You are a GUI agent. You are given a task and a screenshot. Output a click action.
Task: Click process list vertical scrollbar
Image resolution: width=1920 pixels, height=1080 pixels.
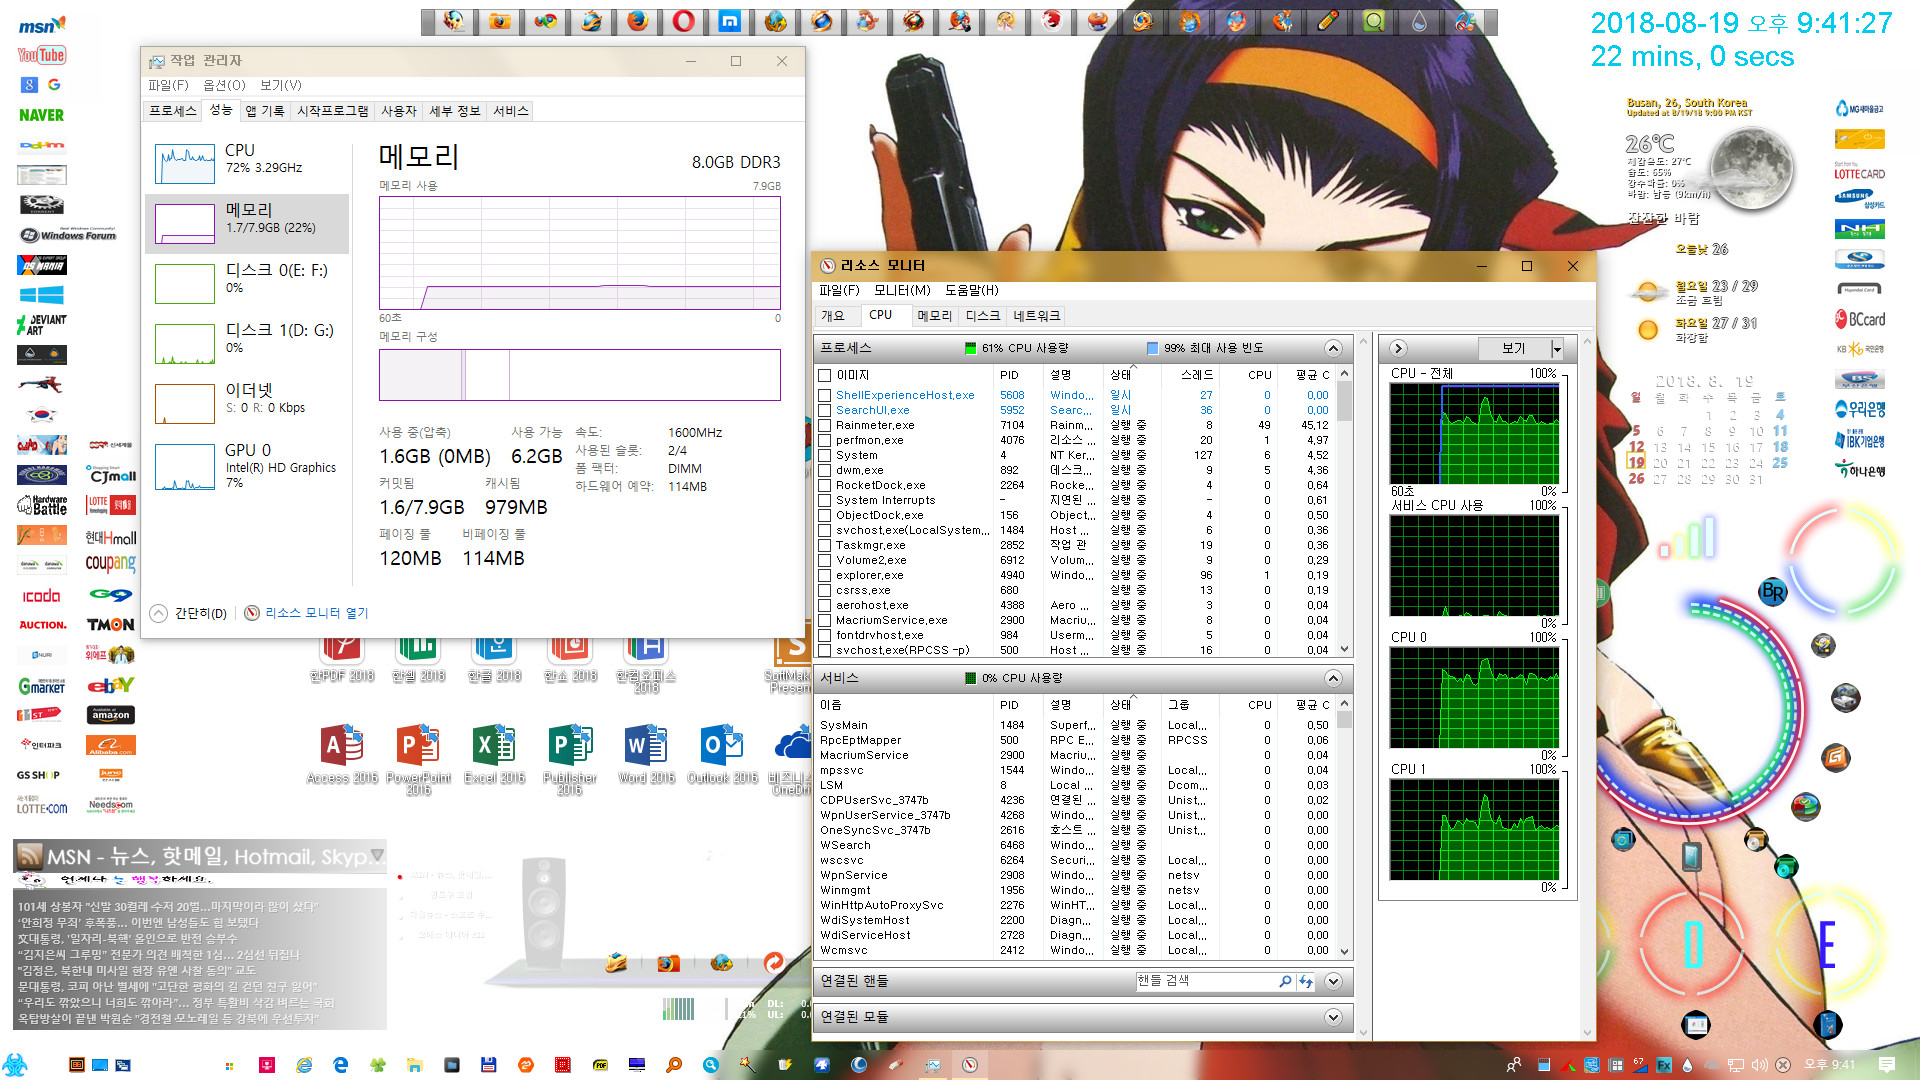1344,512
